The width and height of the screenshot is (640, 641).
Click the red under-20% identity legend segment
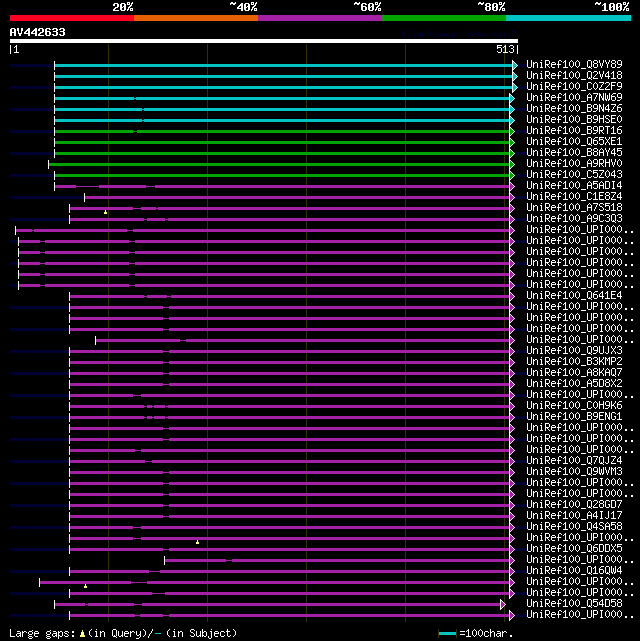pyautogui.click(x=72, y=18)
